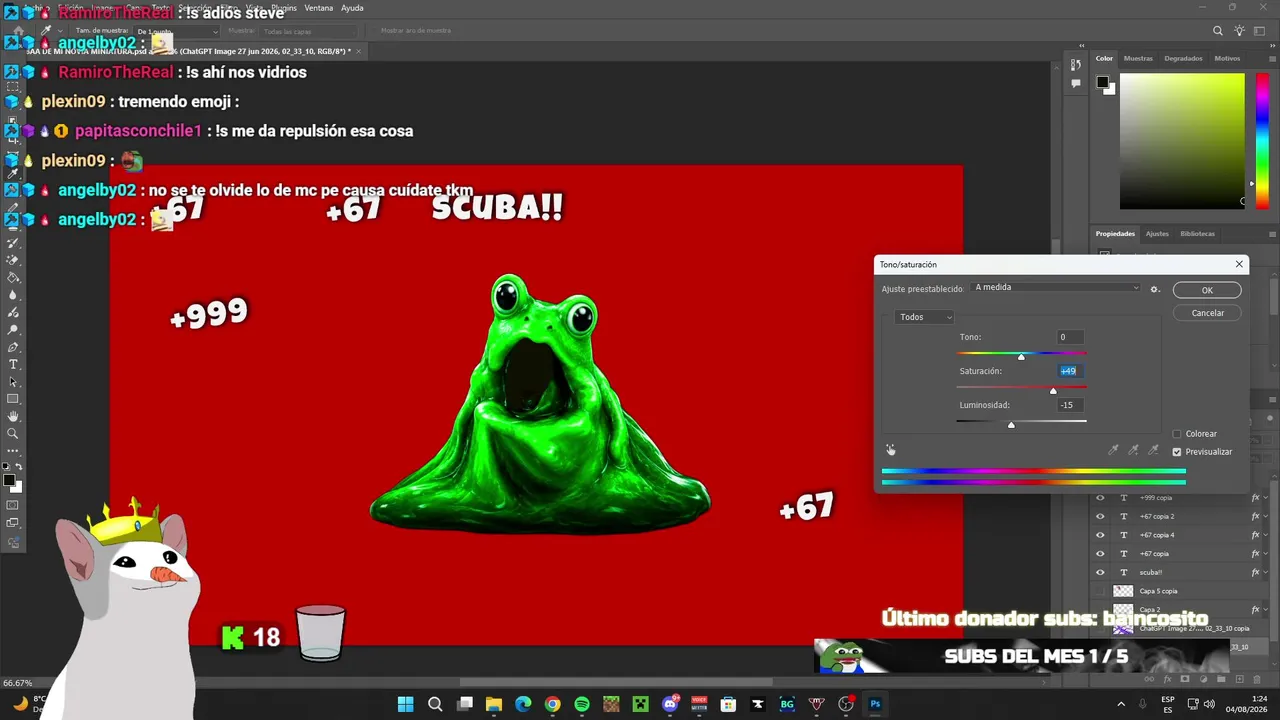Select the subtract-from-sample eyedropper
Image resolution: width=1280 pixels, height=720 pixels.
tap(1153, 450)
